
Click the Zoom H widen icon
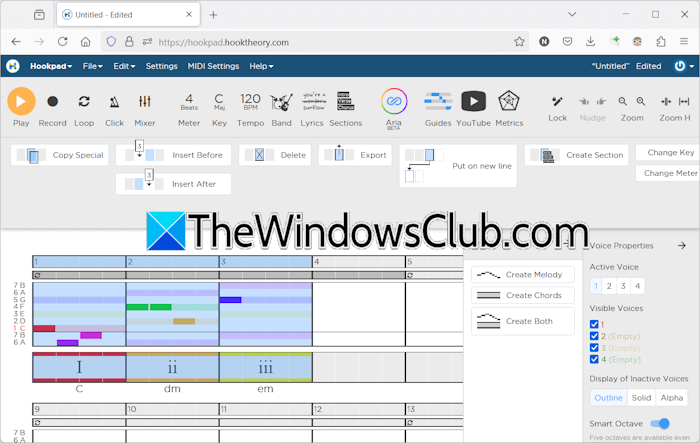point(684,102)
